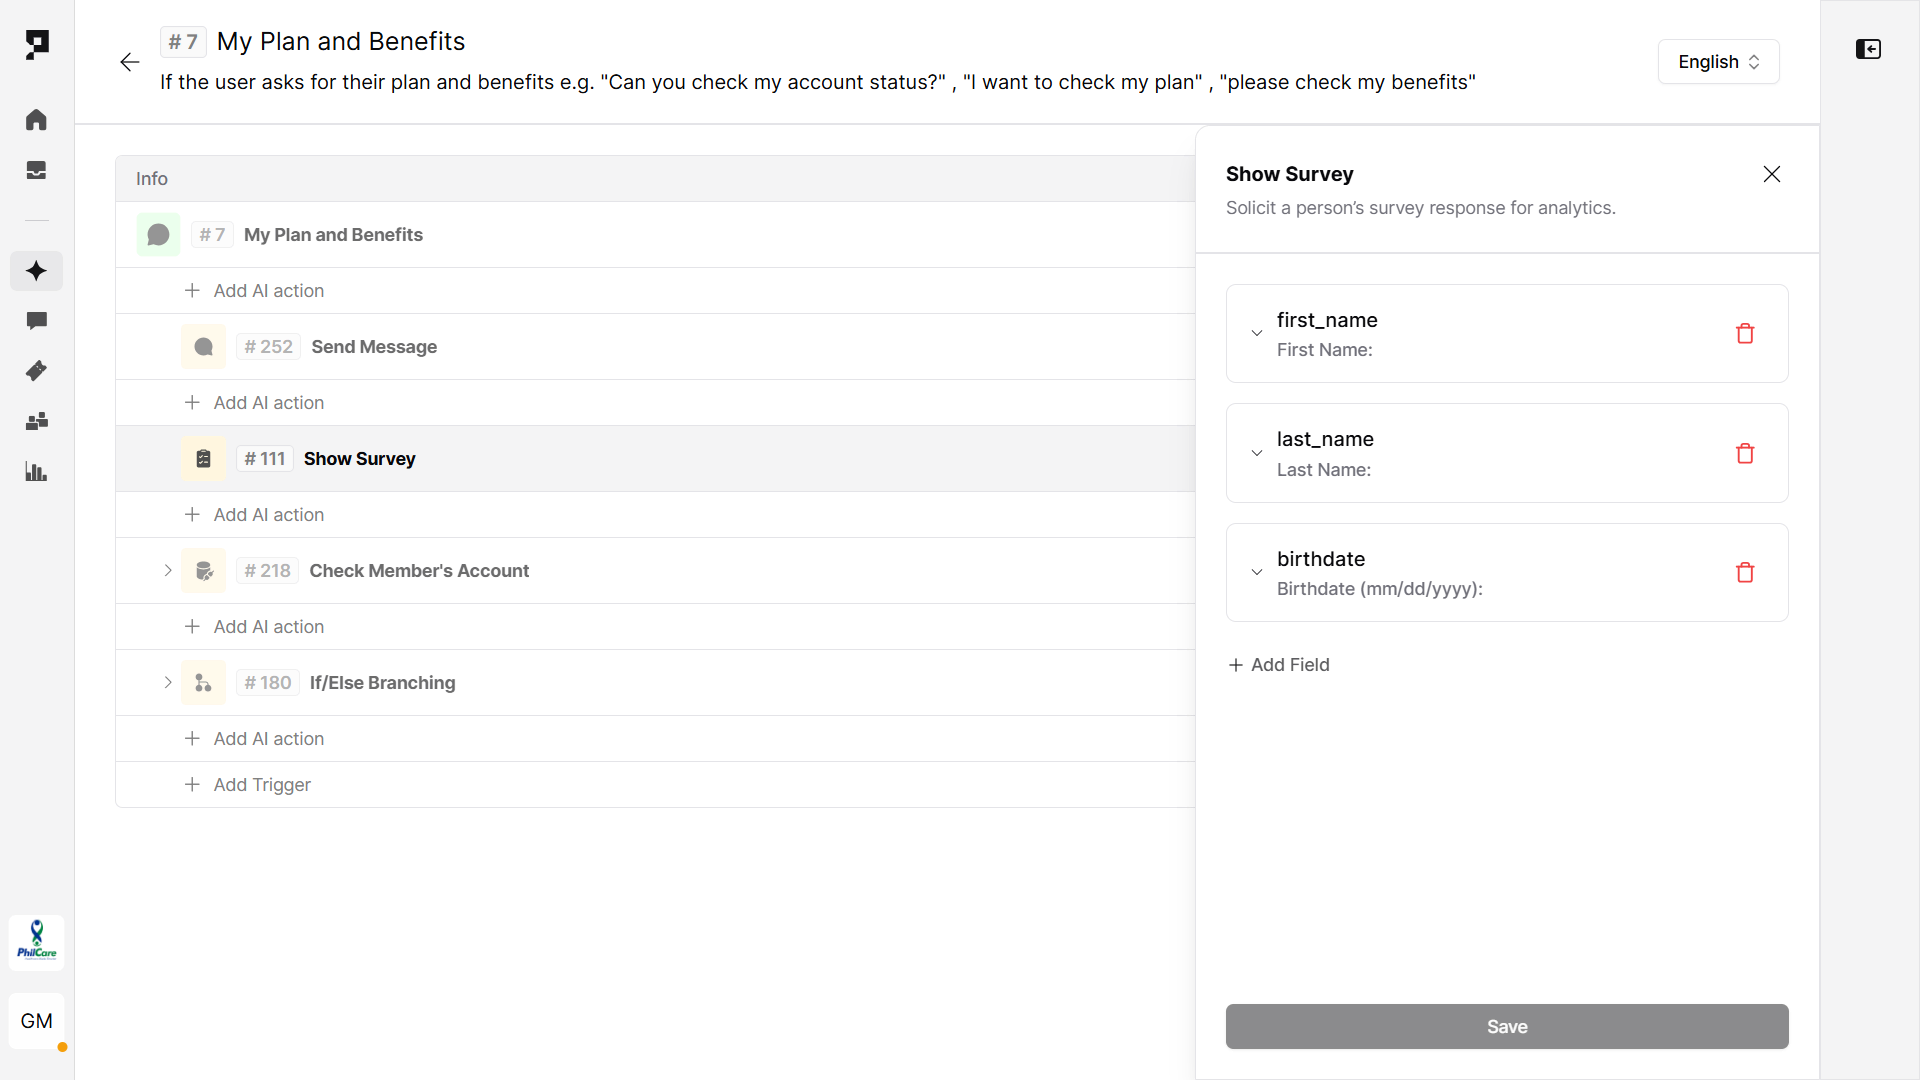Open the bar chart analytics icon
This screenshot has height=1080, width=1920.
(36, 472)
